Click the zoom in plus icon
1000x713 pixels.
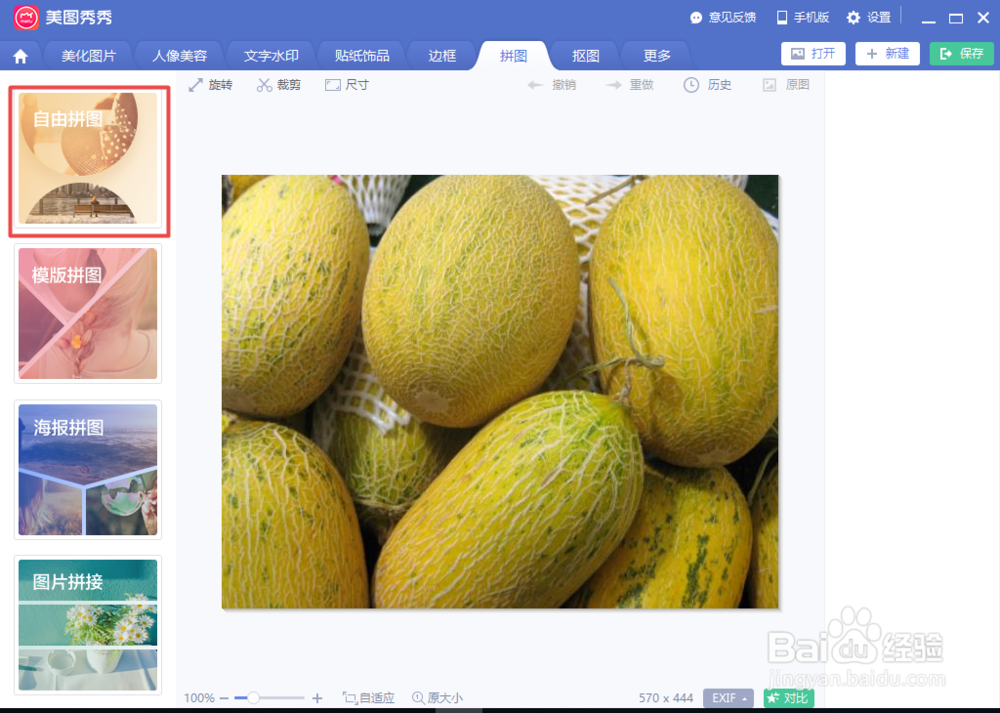click(317, 698)
